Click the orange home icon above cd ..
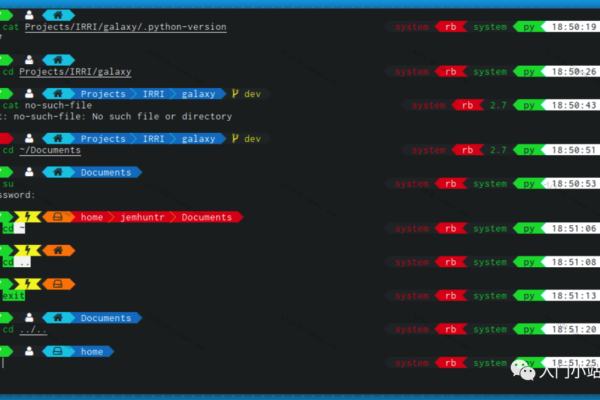The width and height of the screenshot is (600, 400). click(x=59, y=250)
